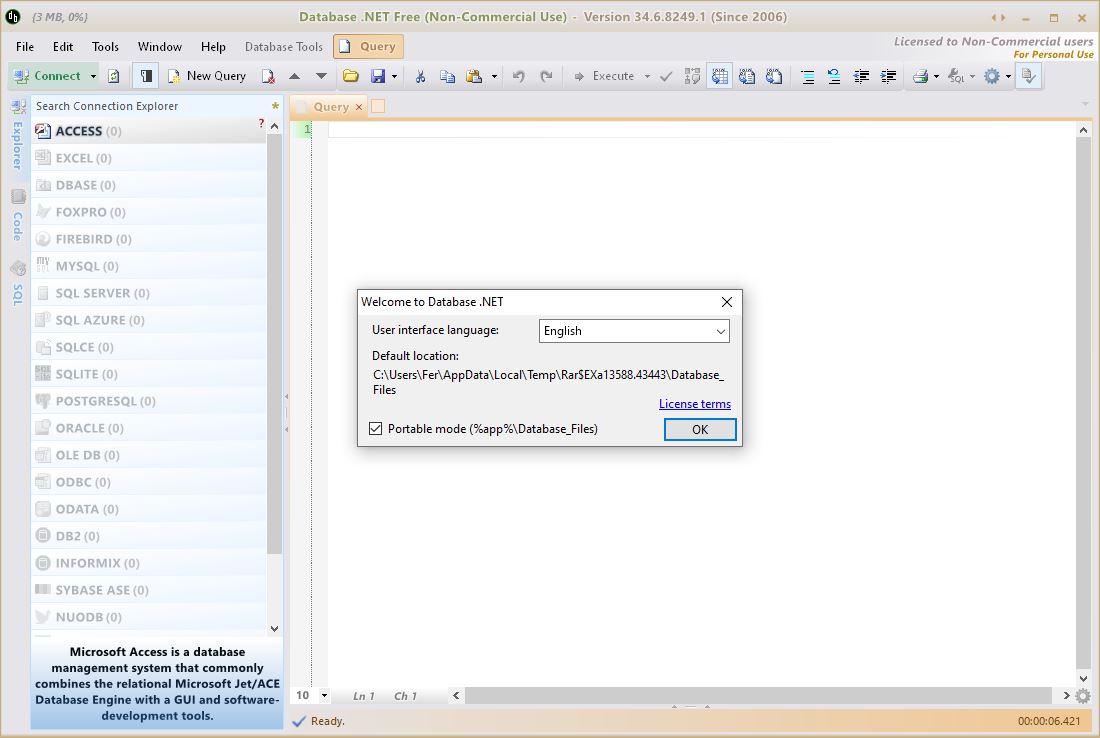The width and height of the screenshot is (1100, 738).
Task: Click the uncomment lines icon
Action: point(834,76)
